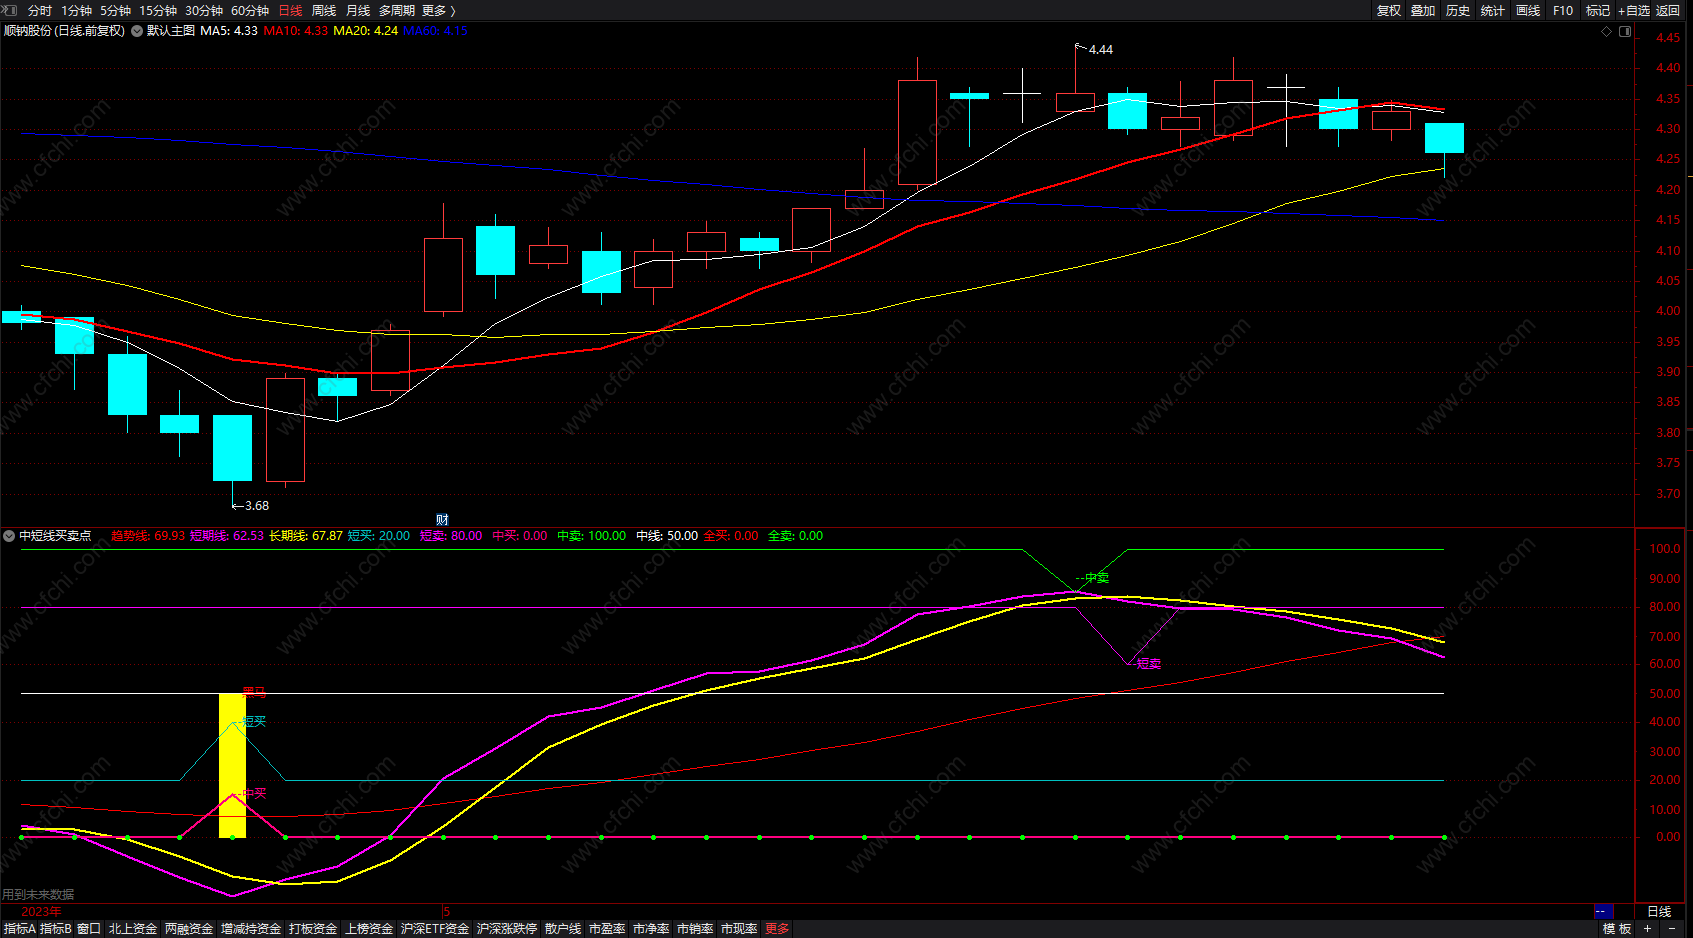Show 上榜资金 indicator
The height and width of the screenshot is (938, 1693).
369,929
